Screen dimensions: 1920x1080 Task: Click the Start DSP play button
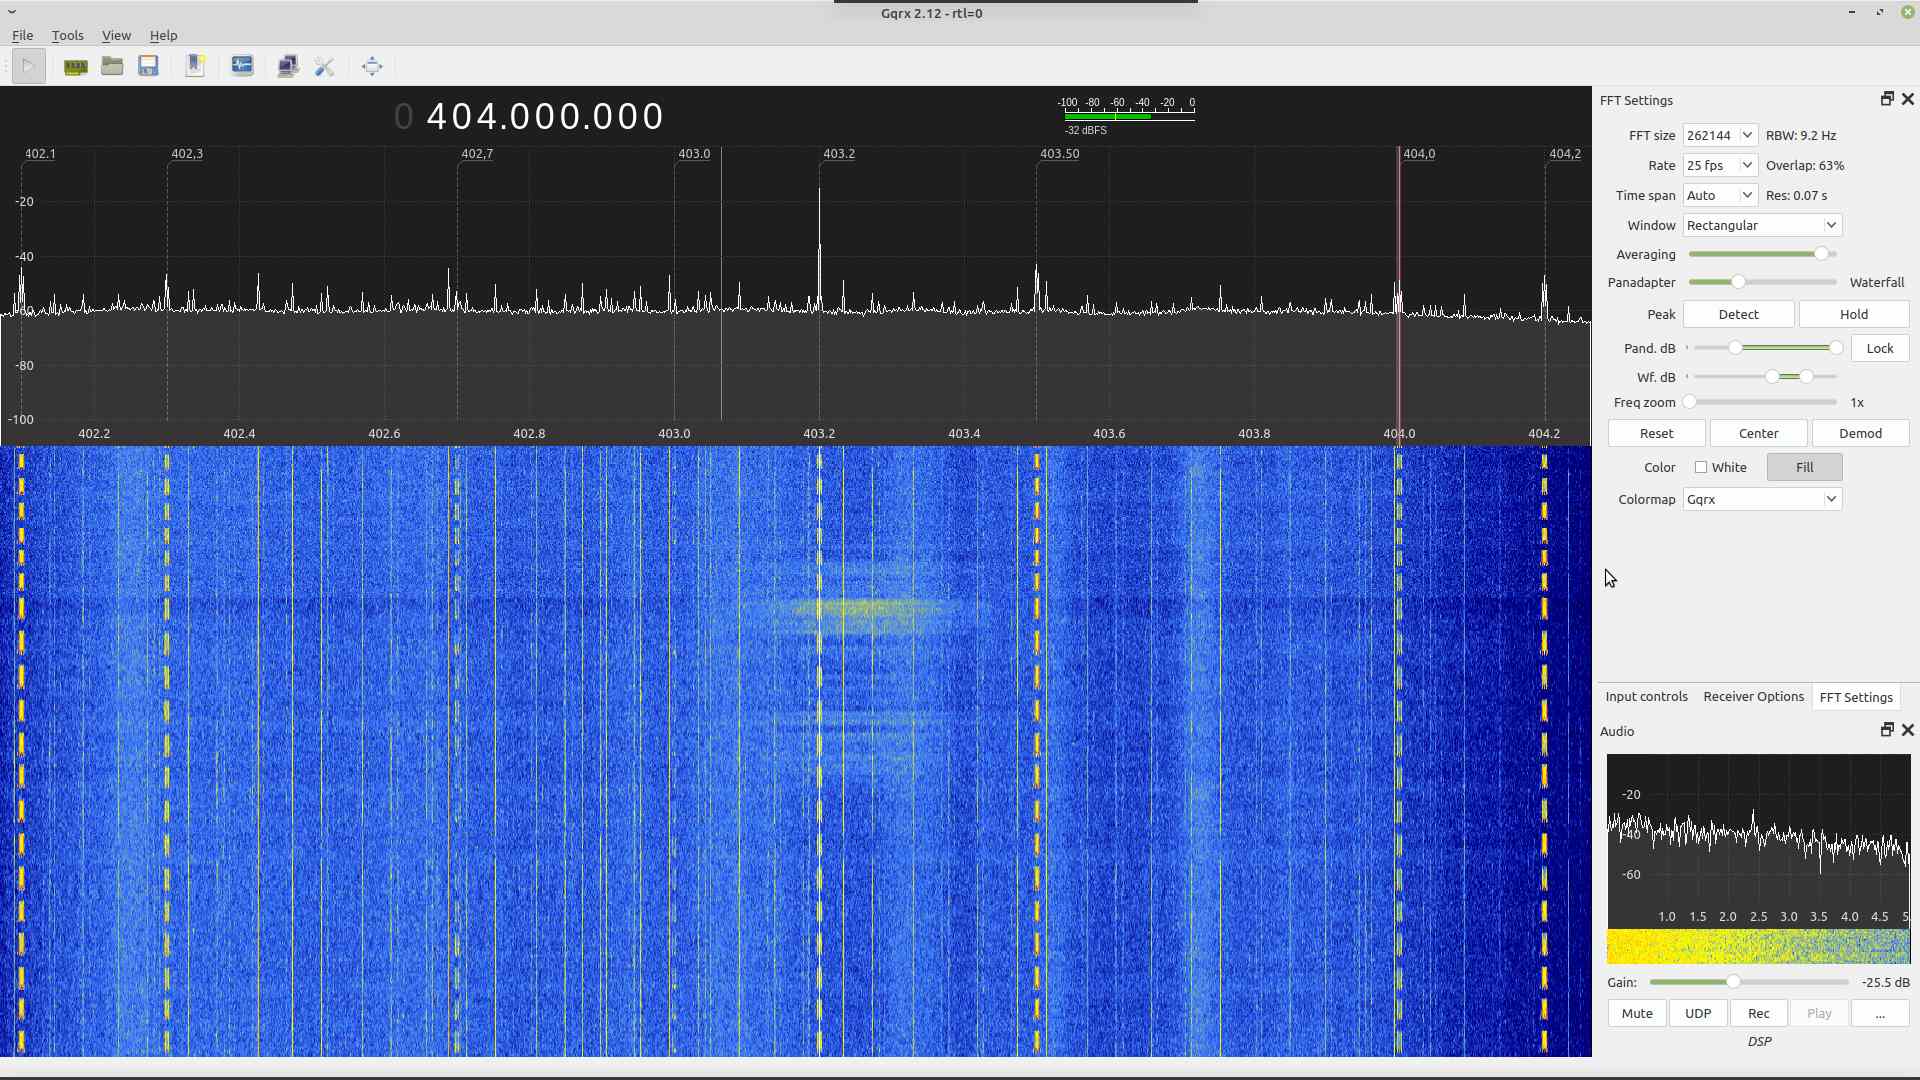[28, 67]
